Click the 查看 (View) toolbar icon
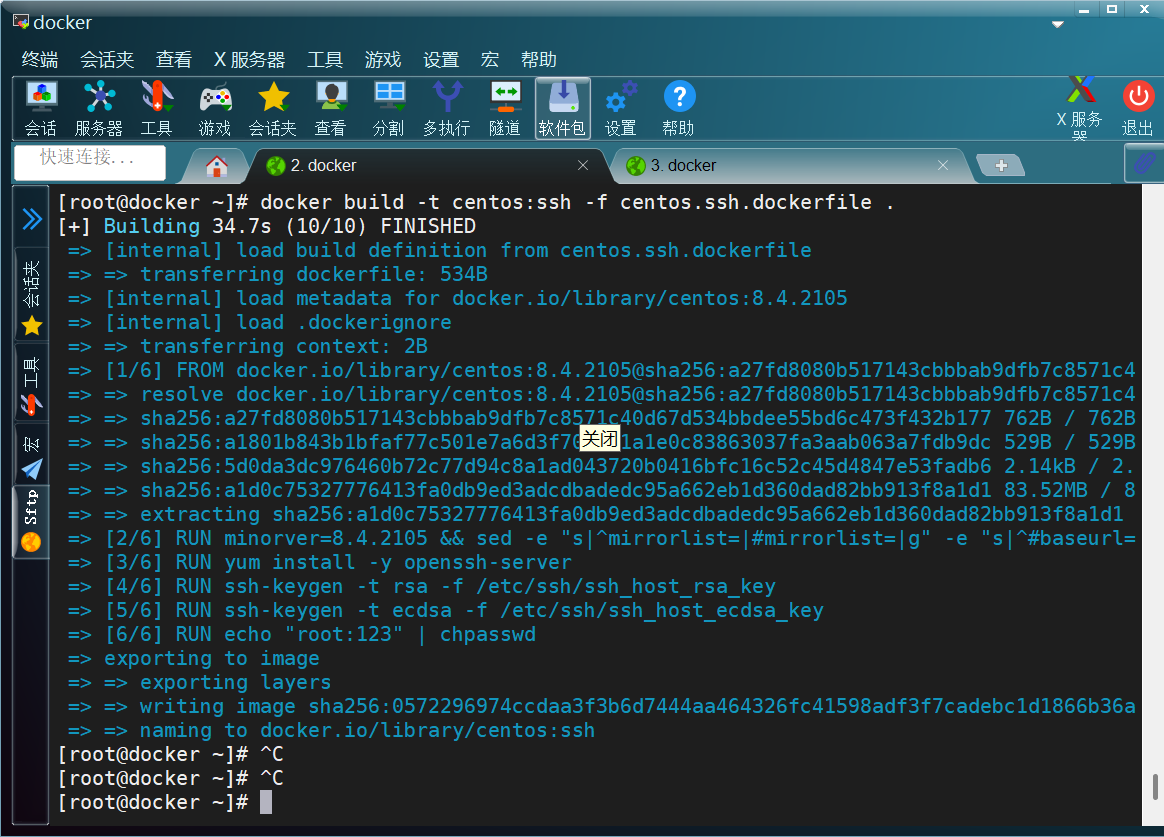The width and height of the screenshot is (1164, 837). (x=330, y=108)
